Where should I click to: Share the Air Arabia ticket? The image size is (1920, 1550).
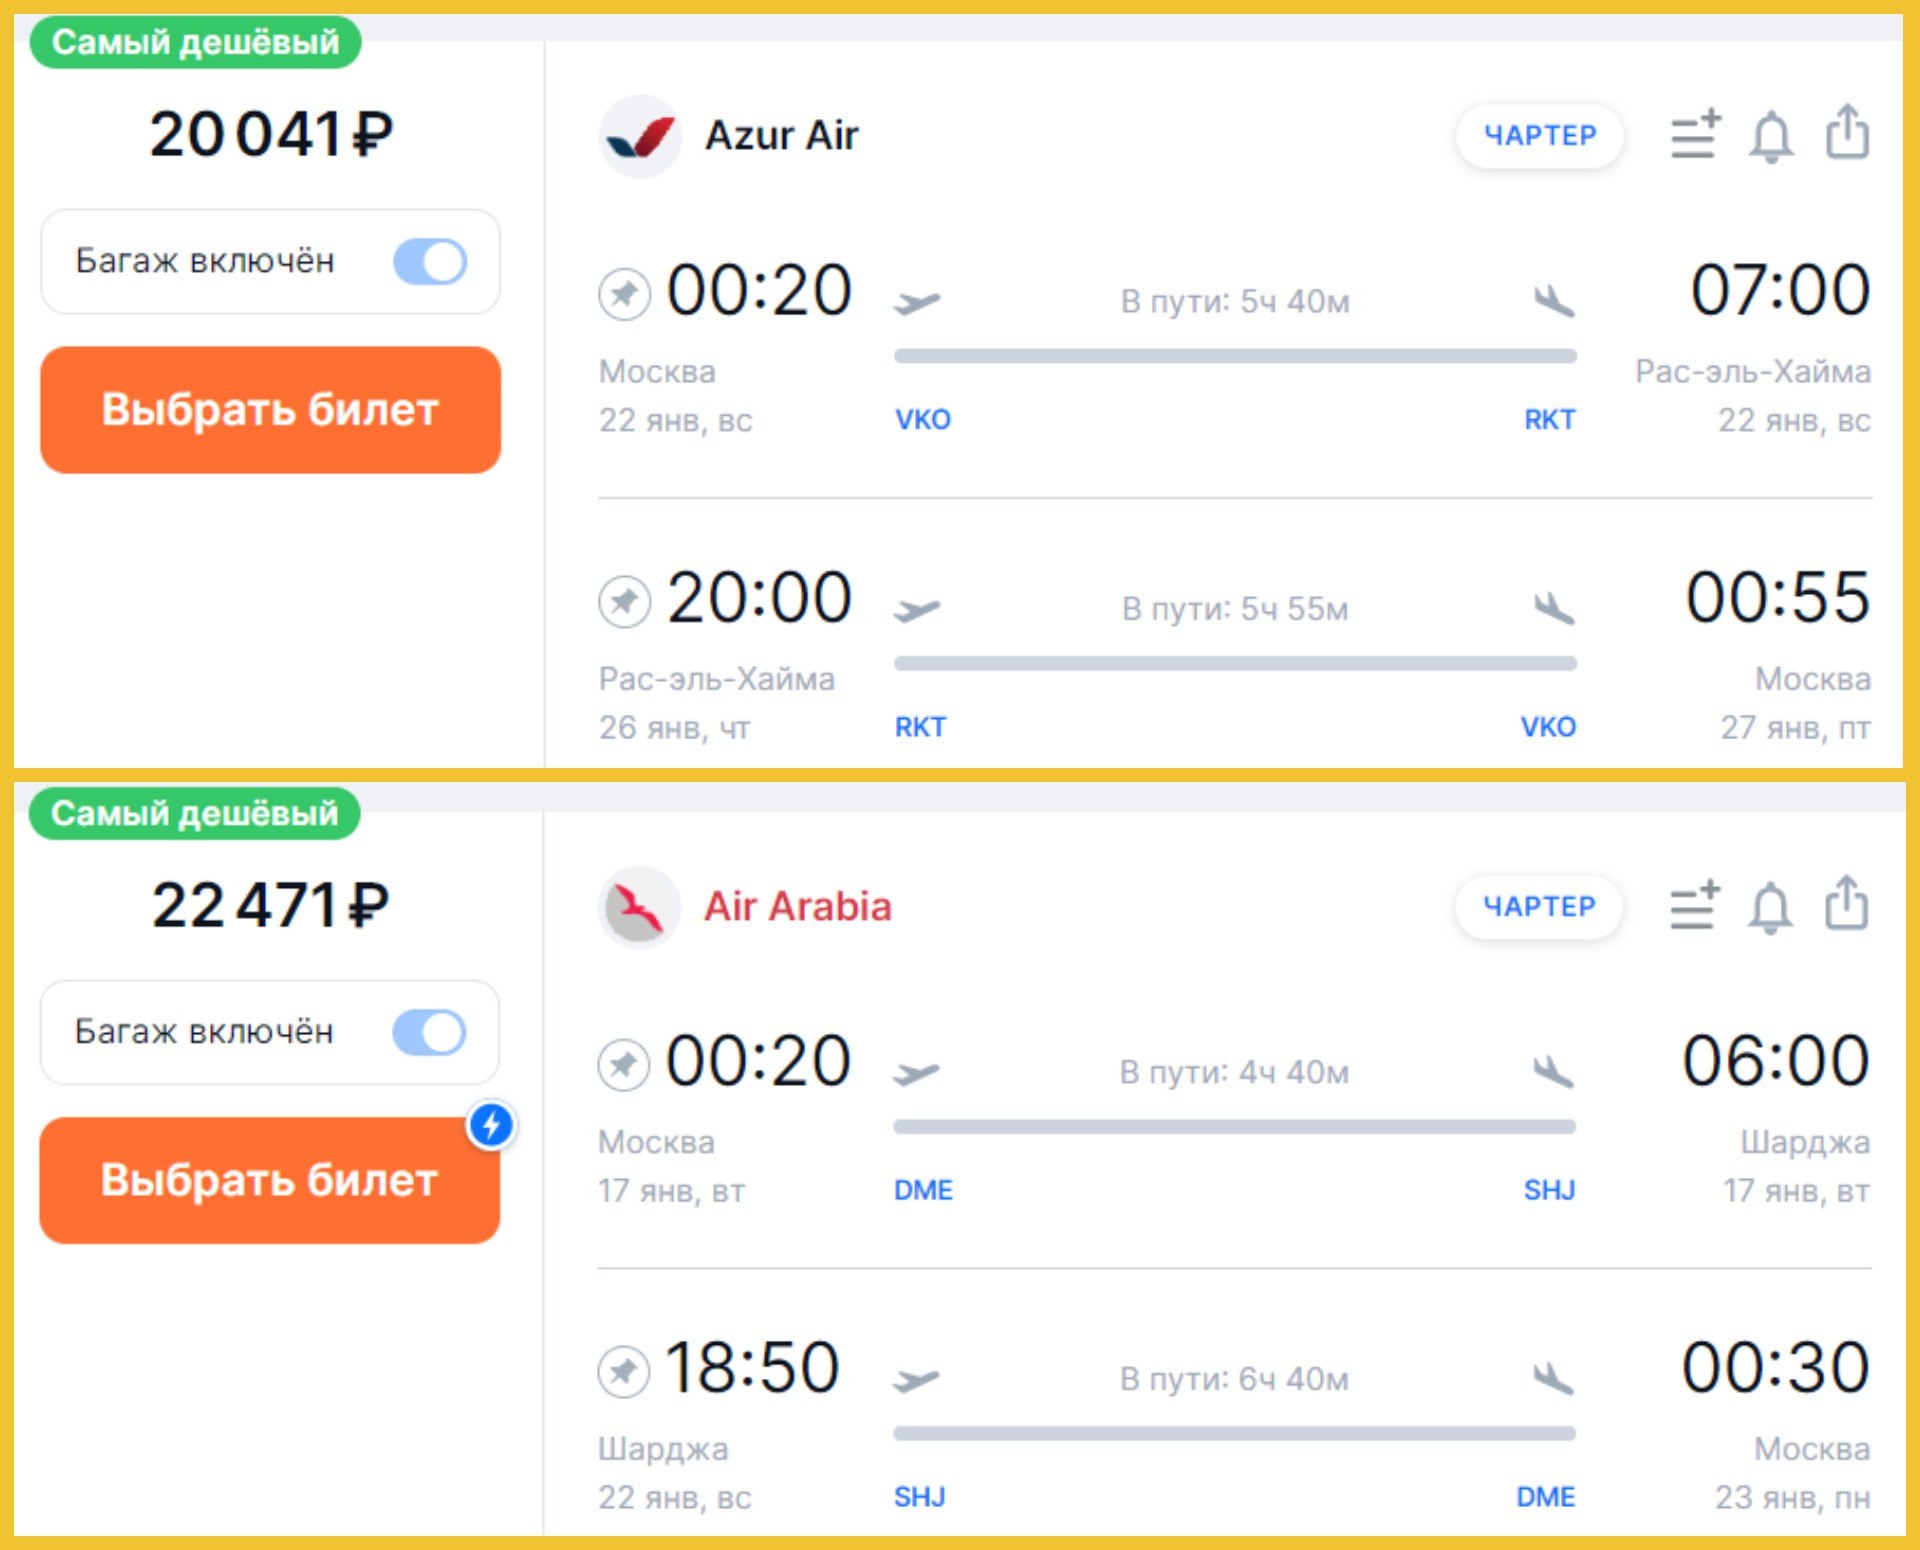[x=1846, y=903]
